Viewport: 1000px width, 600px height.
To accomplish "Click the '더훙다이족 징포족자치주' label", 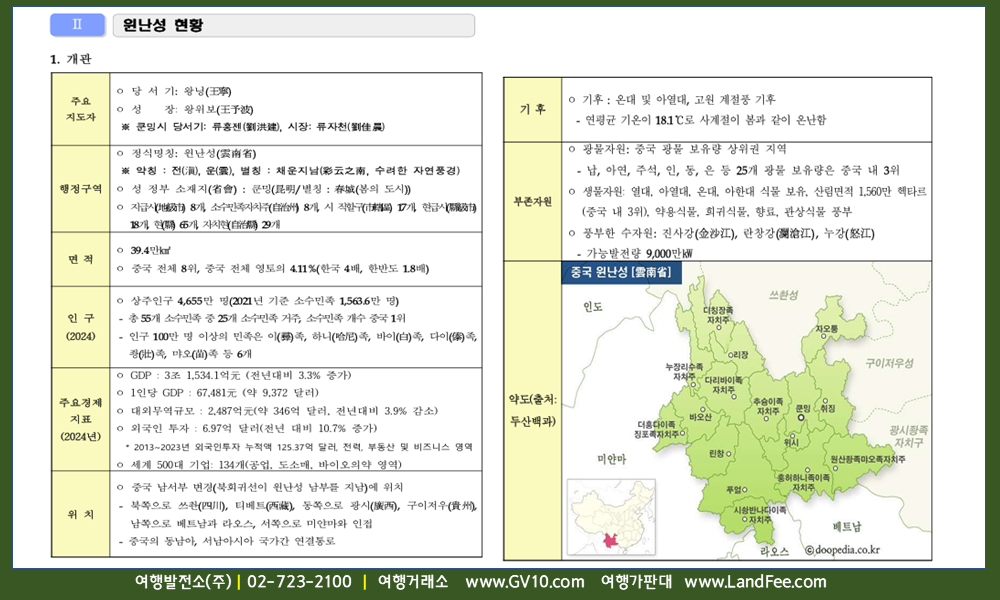I will click(x=656, y=429).
